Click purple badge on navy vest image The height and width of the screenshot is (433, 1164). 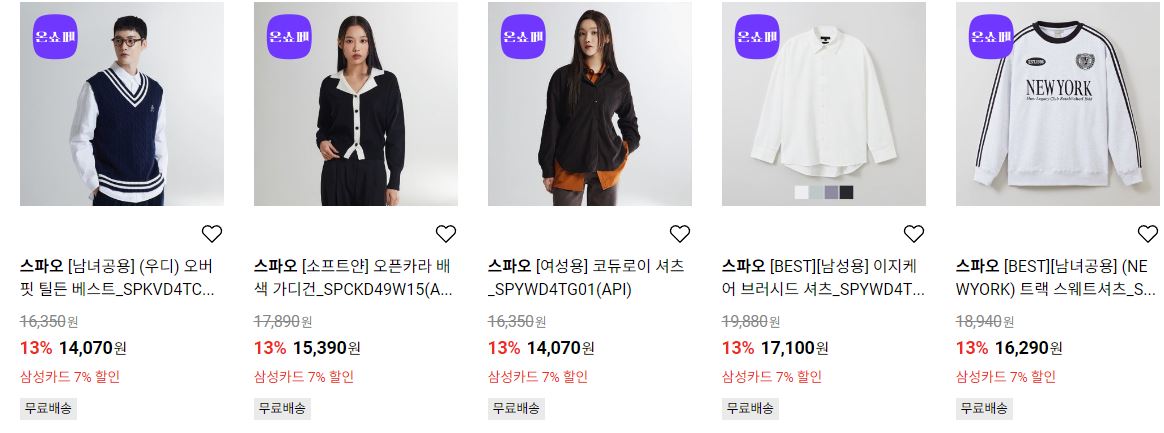(55, 36)
